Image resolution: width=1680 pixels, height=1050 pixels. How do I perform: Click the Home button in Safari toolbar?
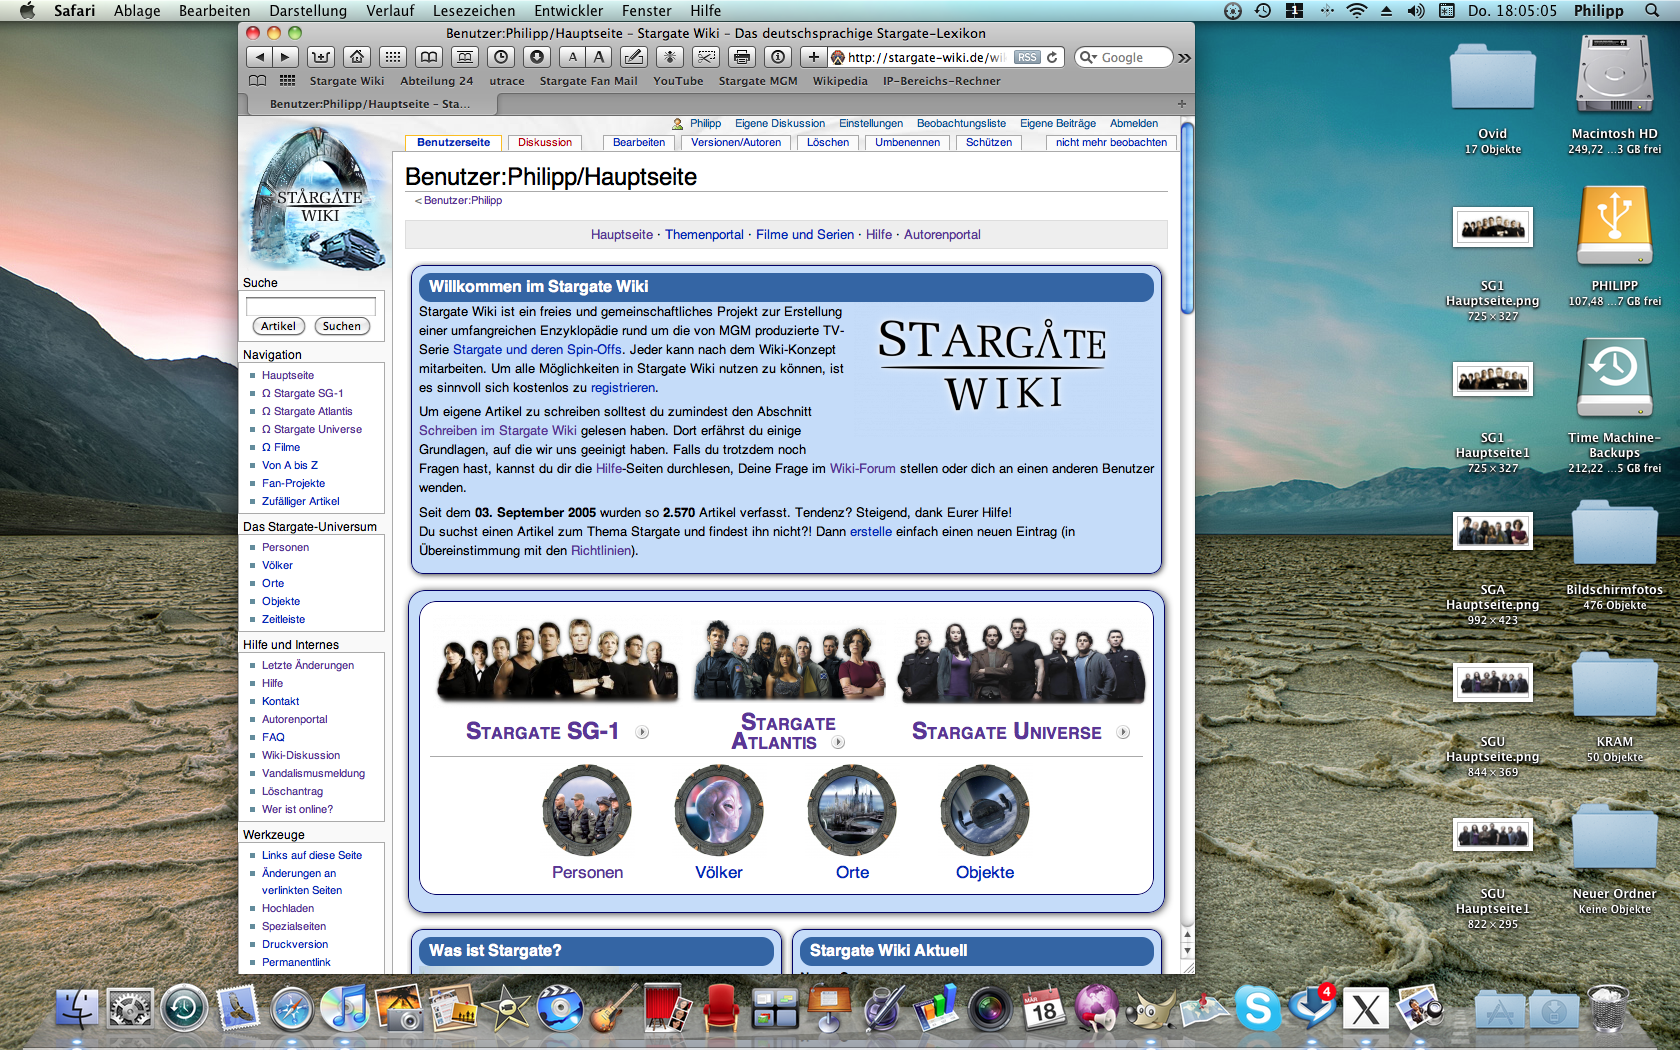357,57
